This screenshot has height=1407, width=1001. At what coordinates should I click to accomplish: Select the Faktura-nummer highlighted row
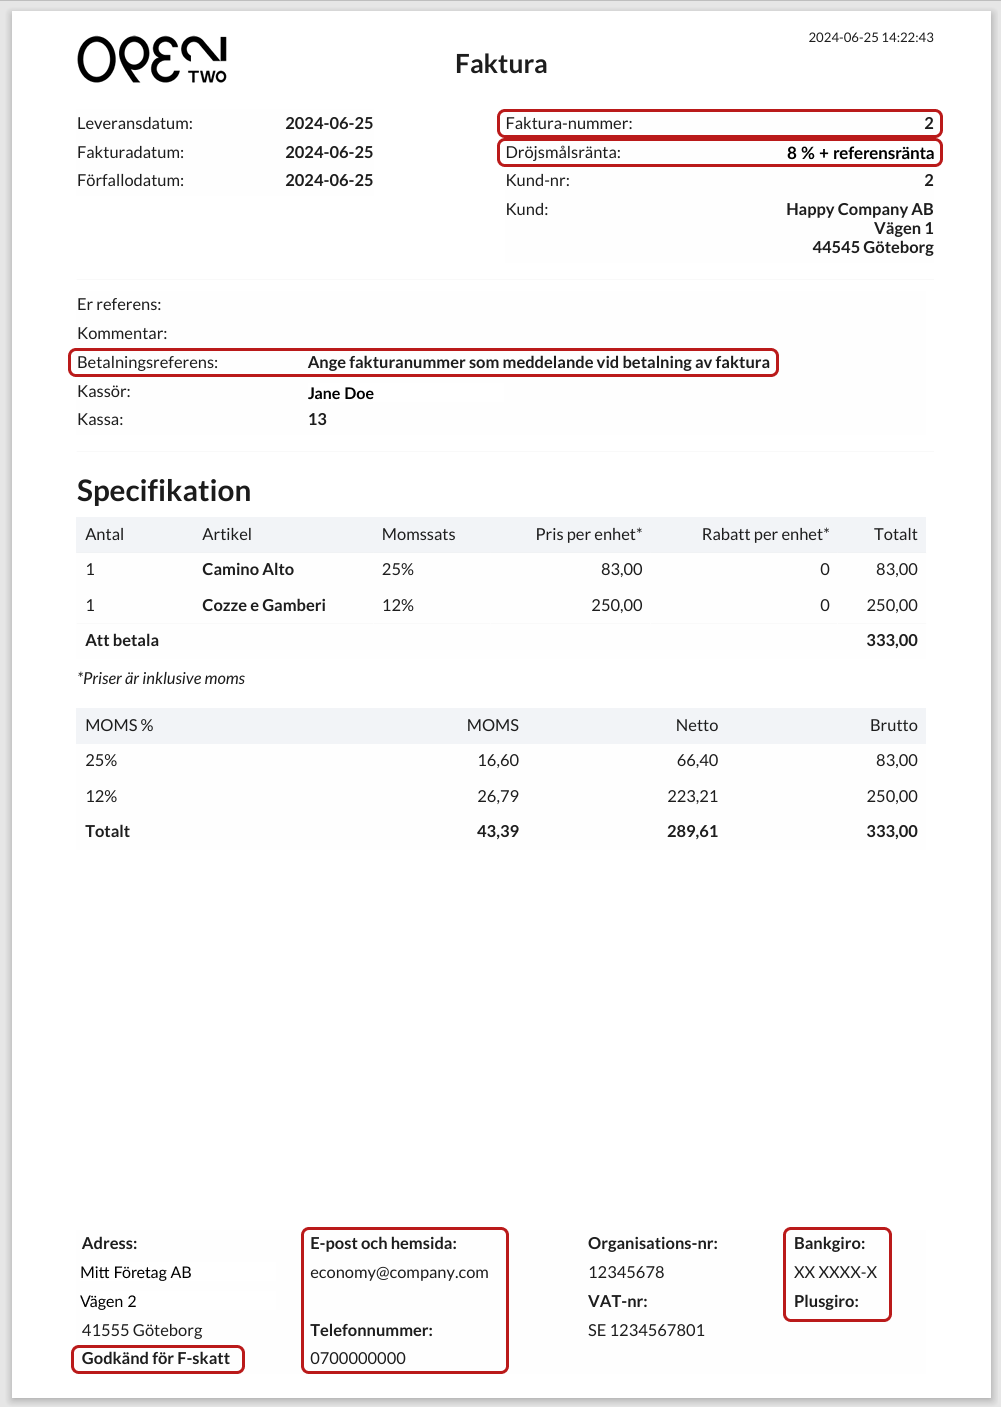720,124
